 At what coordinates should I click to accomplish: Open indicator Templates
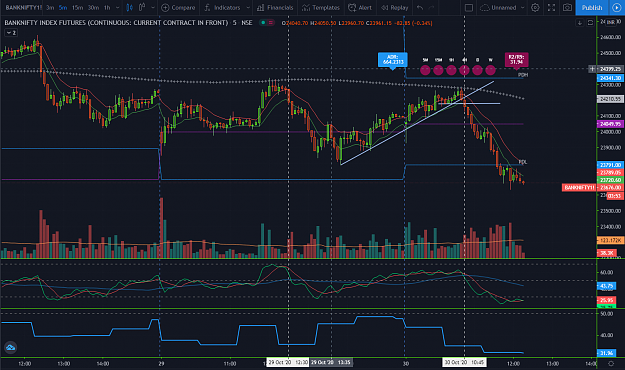coord(321,8)
